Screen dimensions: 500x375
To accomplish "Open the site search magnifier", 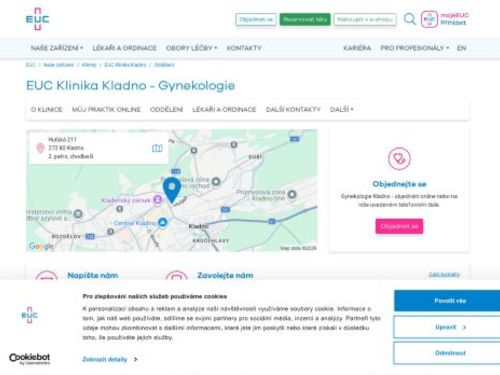I will pyautogui.click(x=410, y=19).
